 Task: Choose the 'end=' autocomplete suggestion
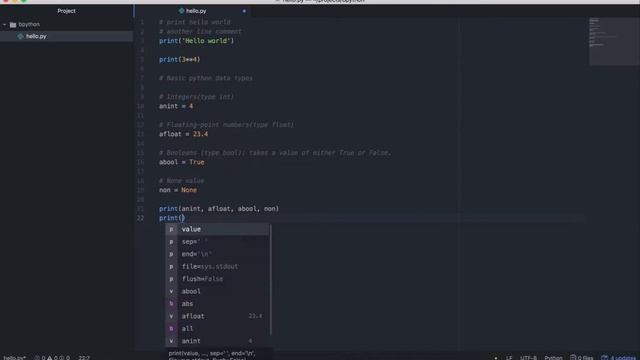tap(217, 254)
